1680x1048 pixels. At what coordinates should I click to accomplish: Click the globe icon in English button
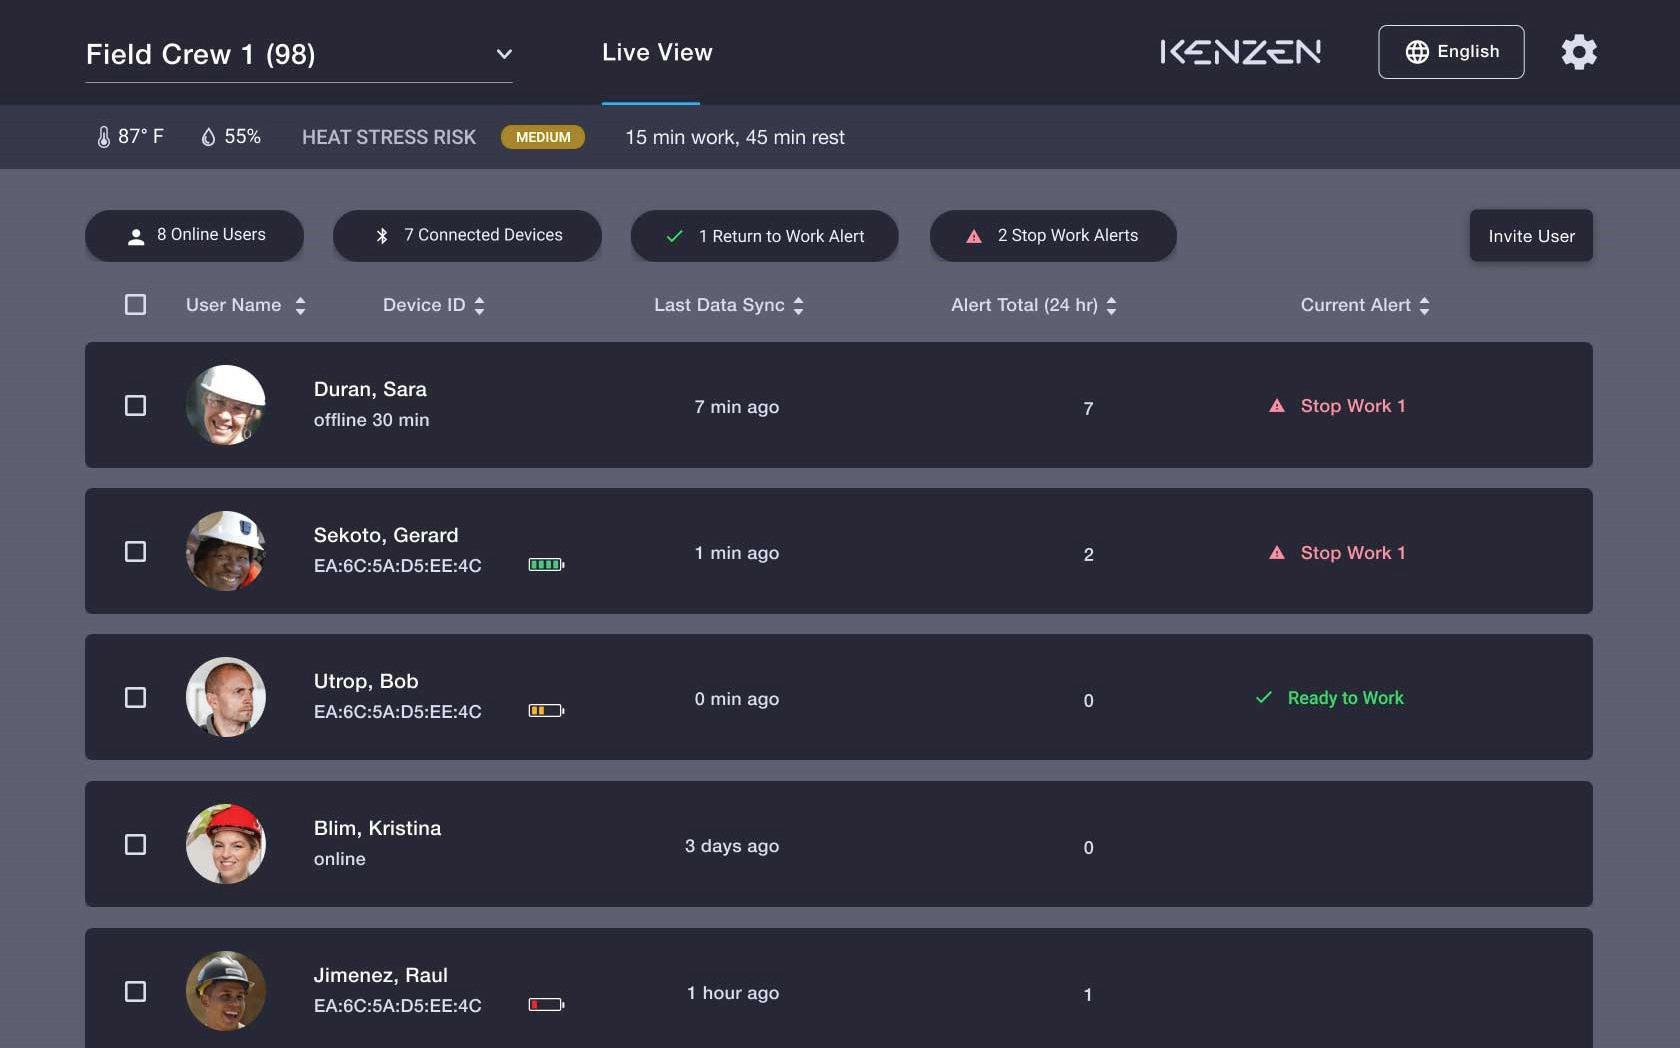point(1417,52)
